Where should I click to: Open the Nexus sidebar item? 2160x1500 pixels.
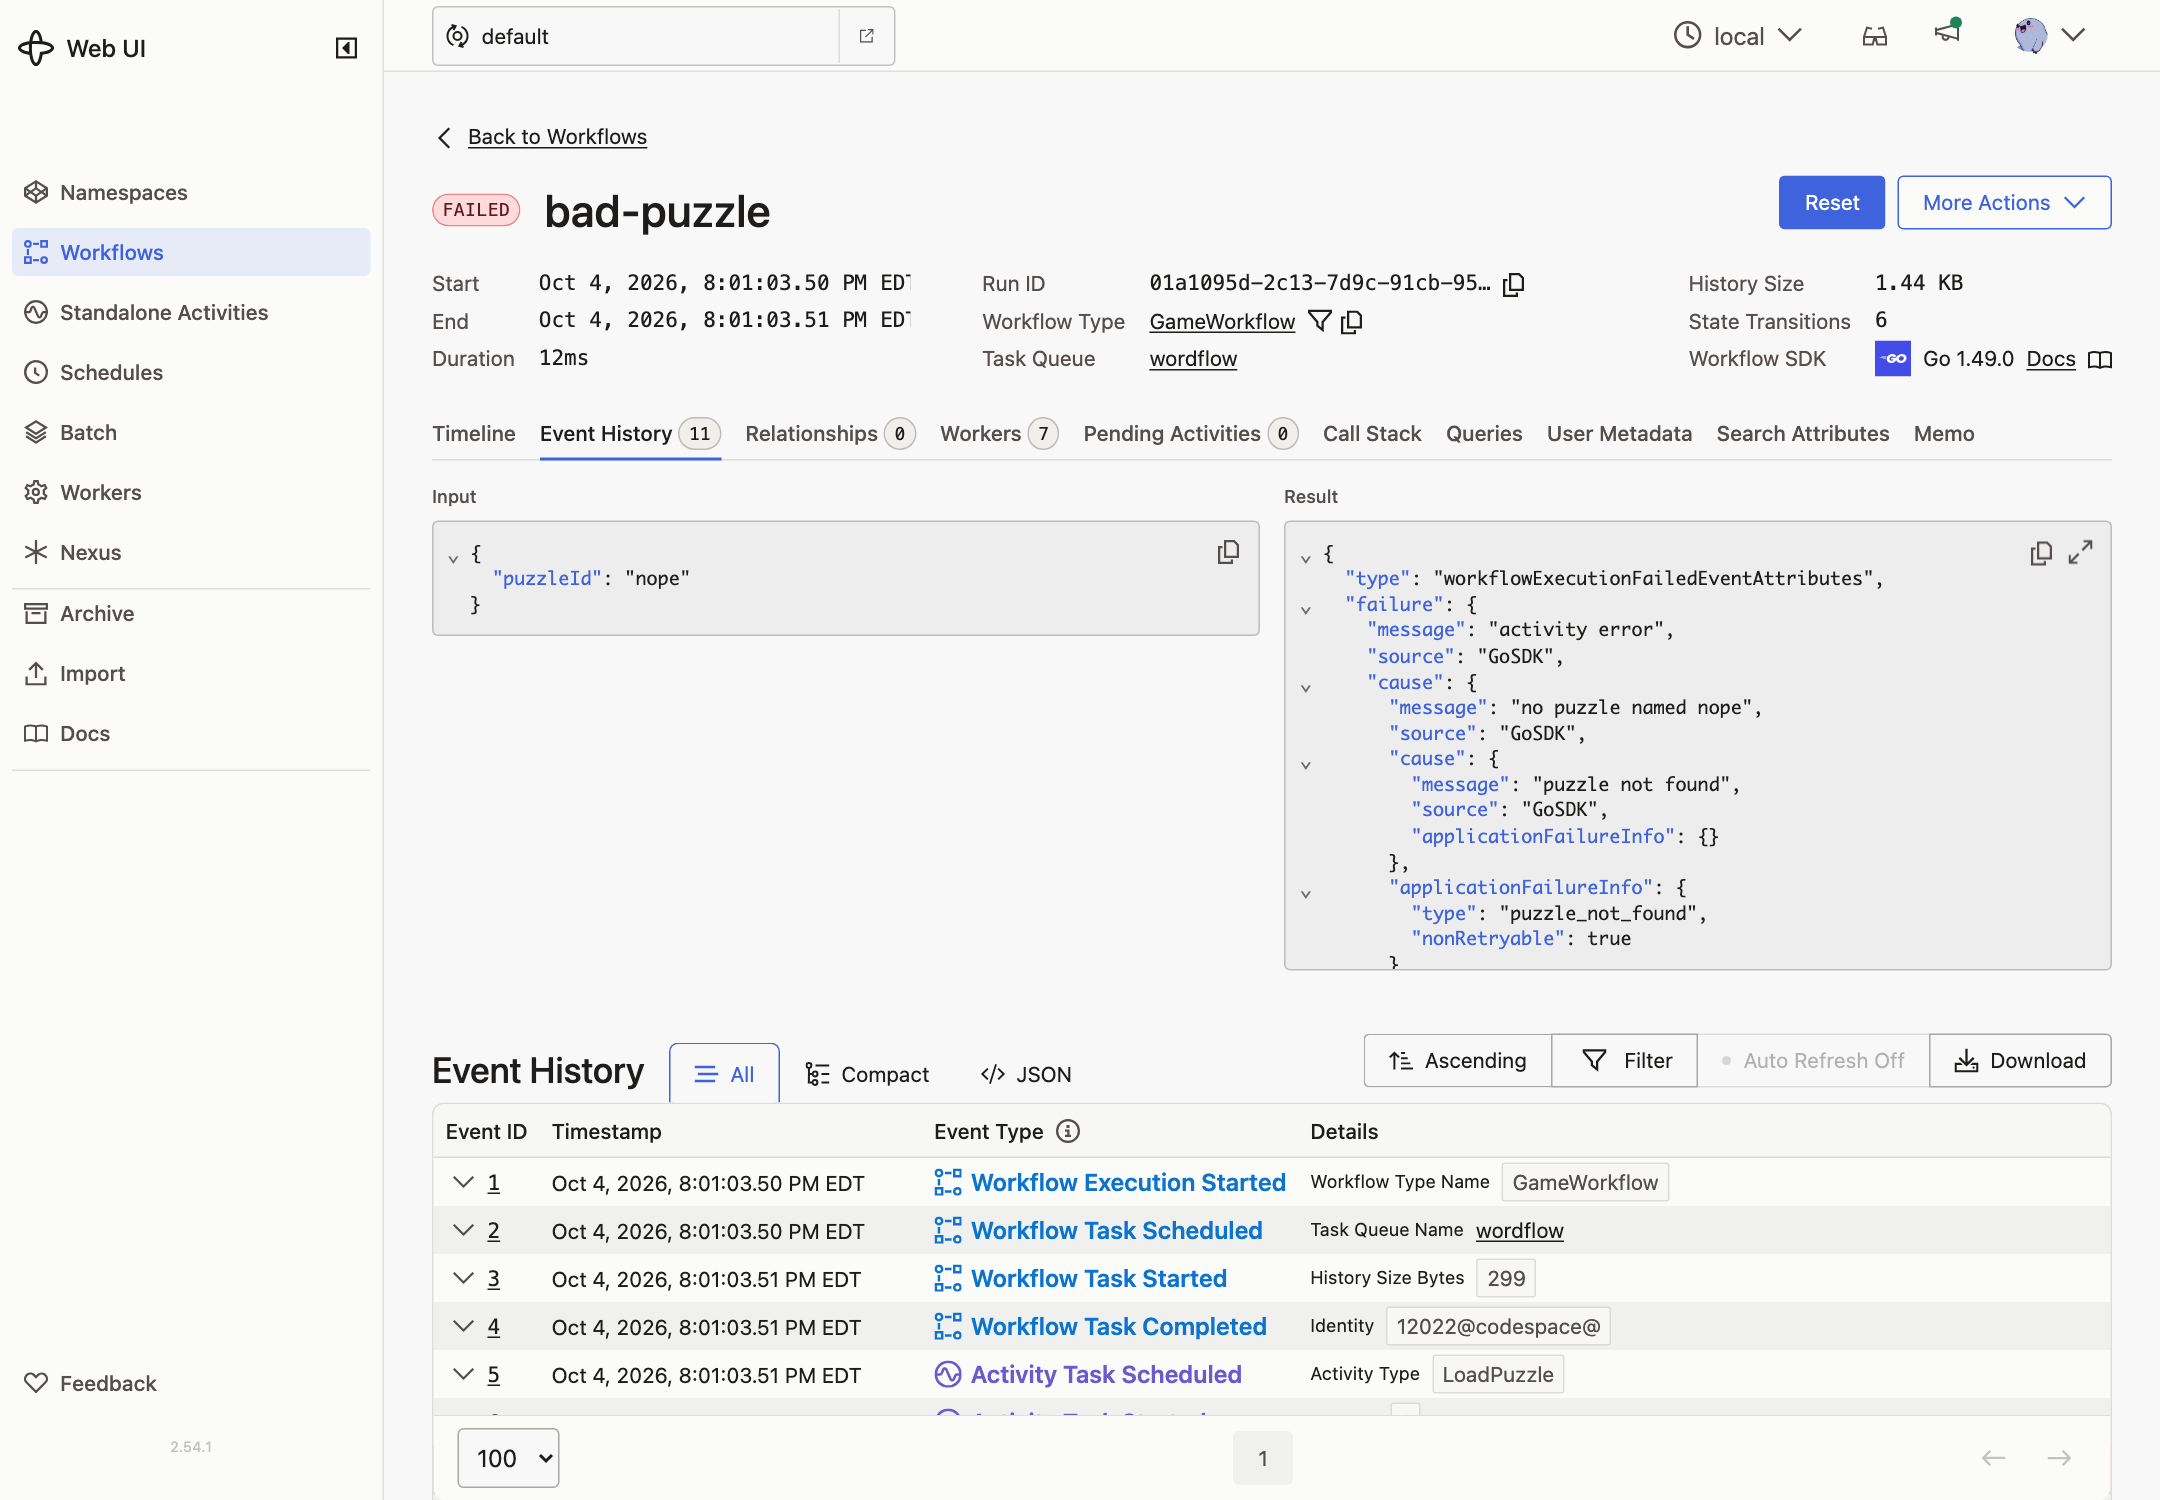pyautogui.click(x=191, y=552)
